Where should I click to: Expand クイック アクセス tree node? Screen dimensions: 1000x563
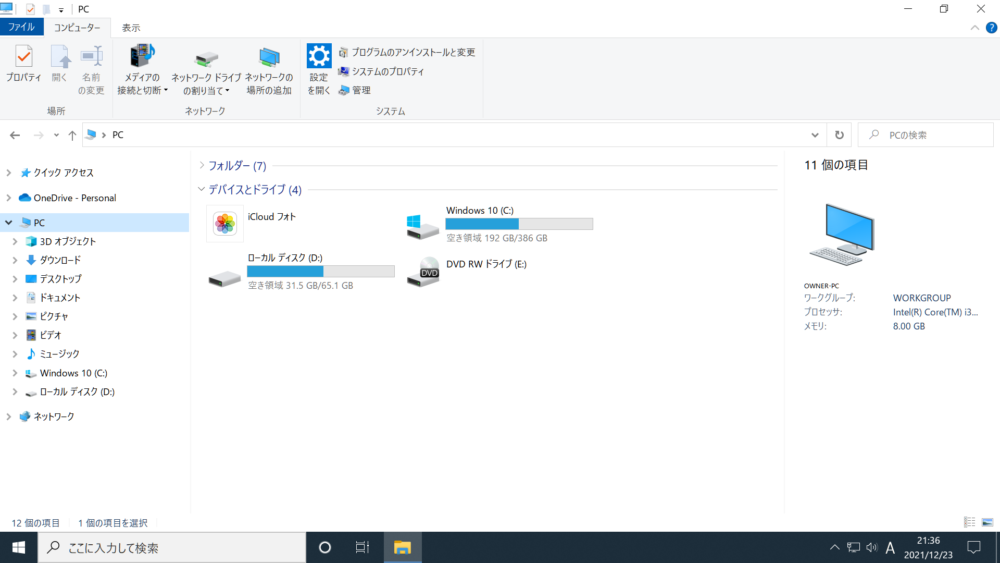pyautogui.click(x=9, y=173)
